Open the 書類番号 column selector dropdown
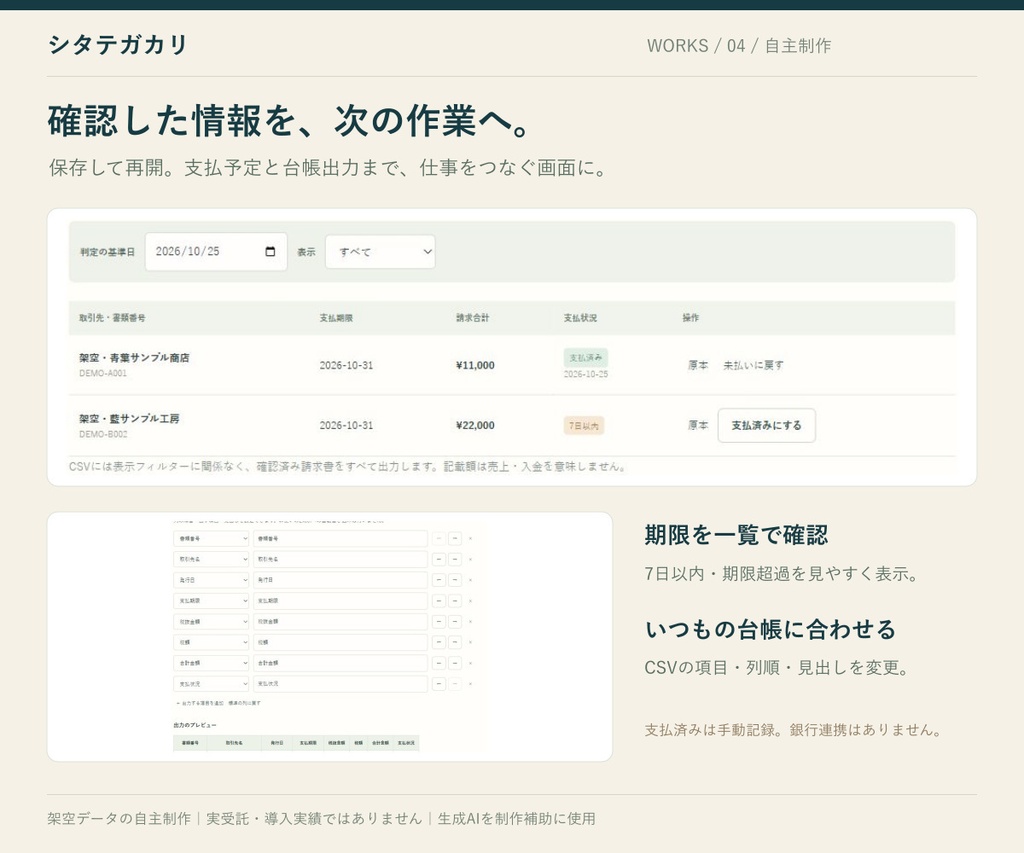The image size is (1024, 853). (x=211, y=539)
